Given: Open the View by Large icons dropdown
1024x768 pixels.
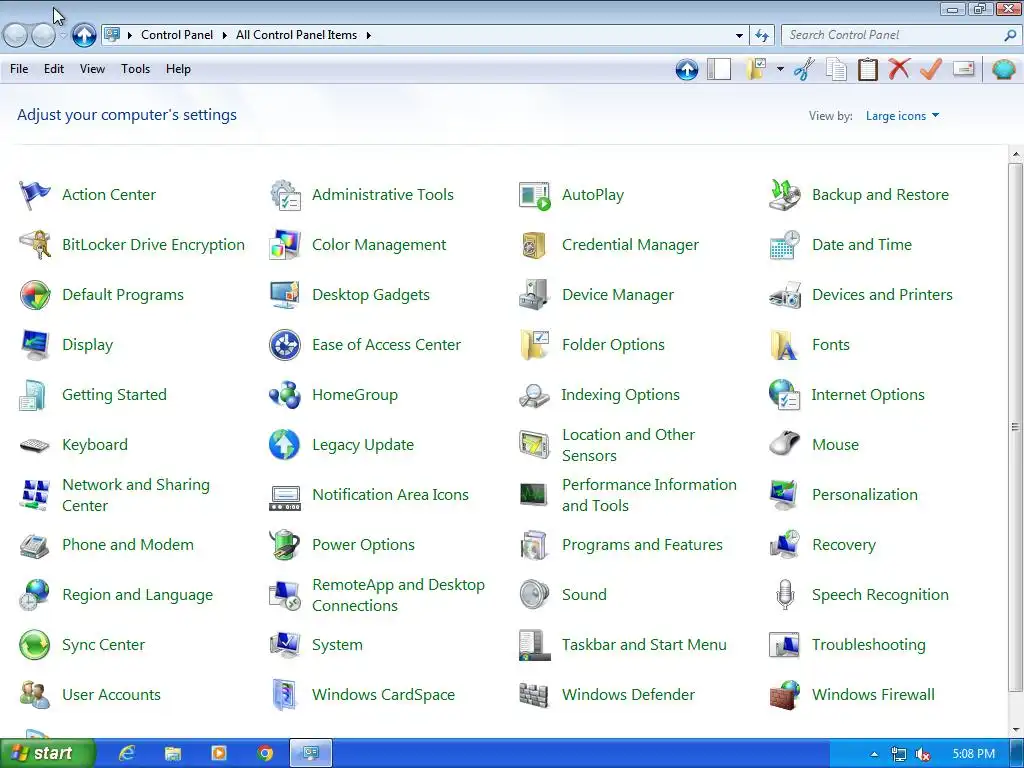Looking at the screenshot, I should pyautogui.click(x=902, y=116).
